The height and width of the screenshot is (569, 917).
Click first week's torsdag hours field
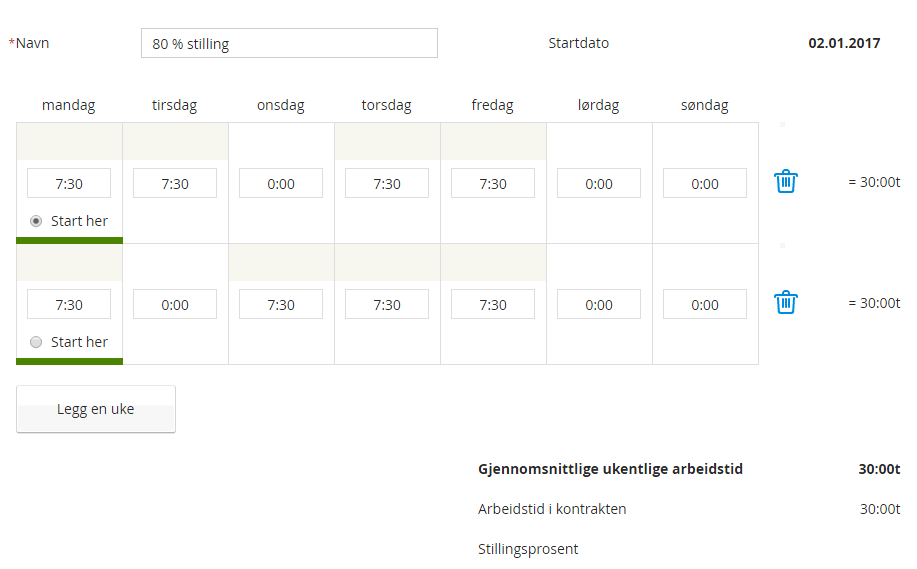(x=387, y=184)
